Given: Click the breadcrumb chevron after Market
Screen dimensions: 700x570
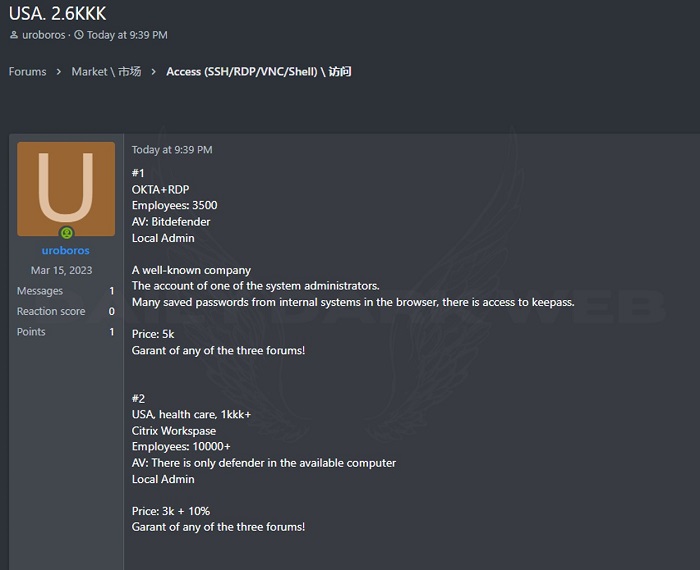Looking at the screenshot, I should (x=154, y=72).
